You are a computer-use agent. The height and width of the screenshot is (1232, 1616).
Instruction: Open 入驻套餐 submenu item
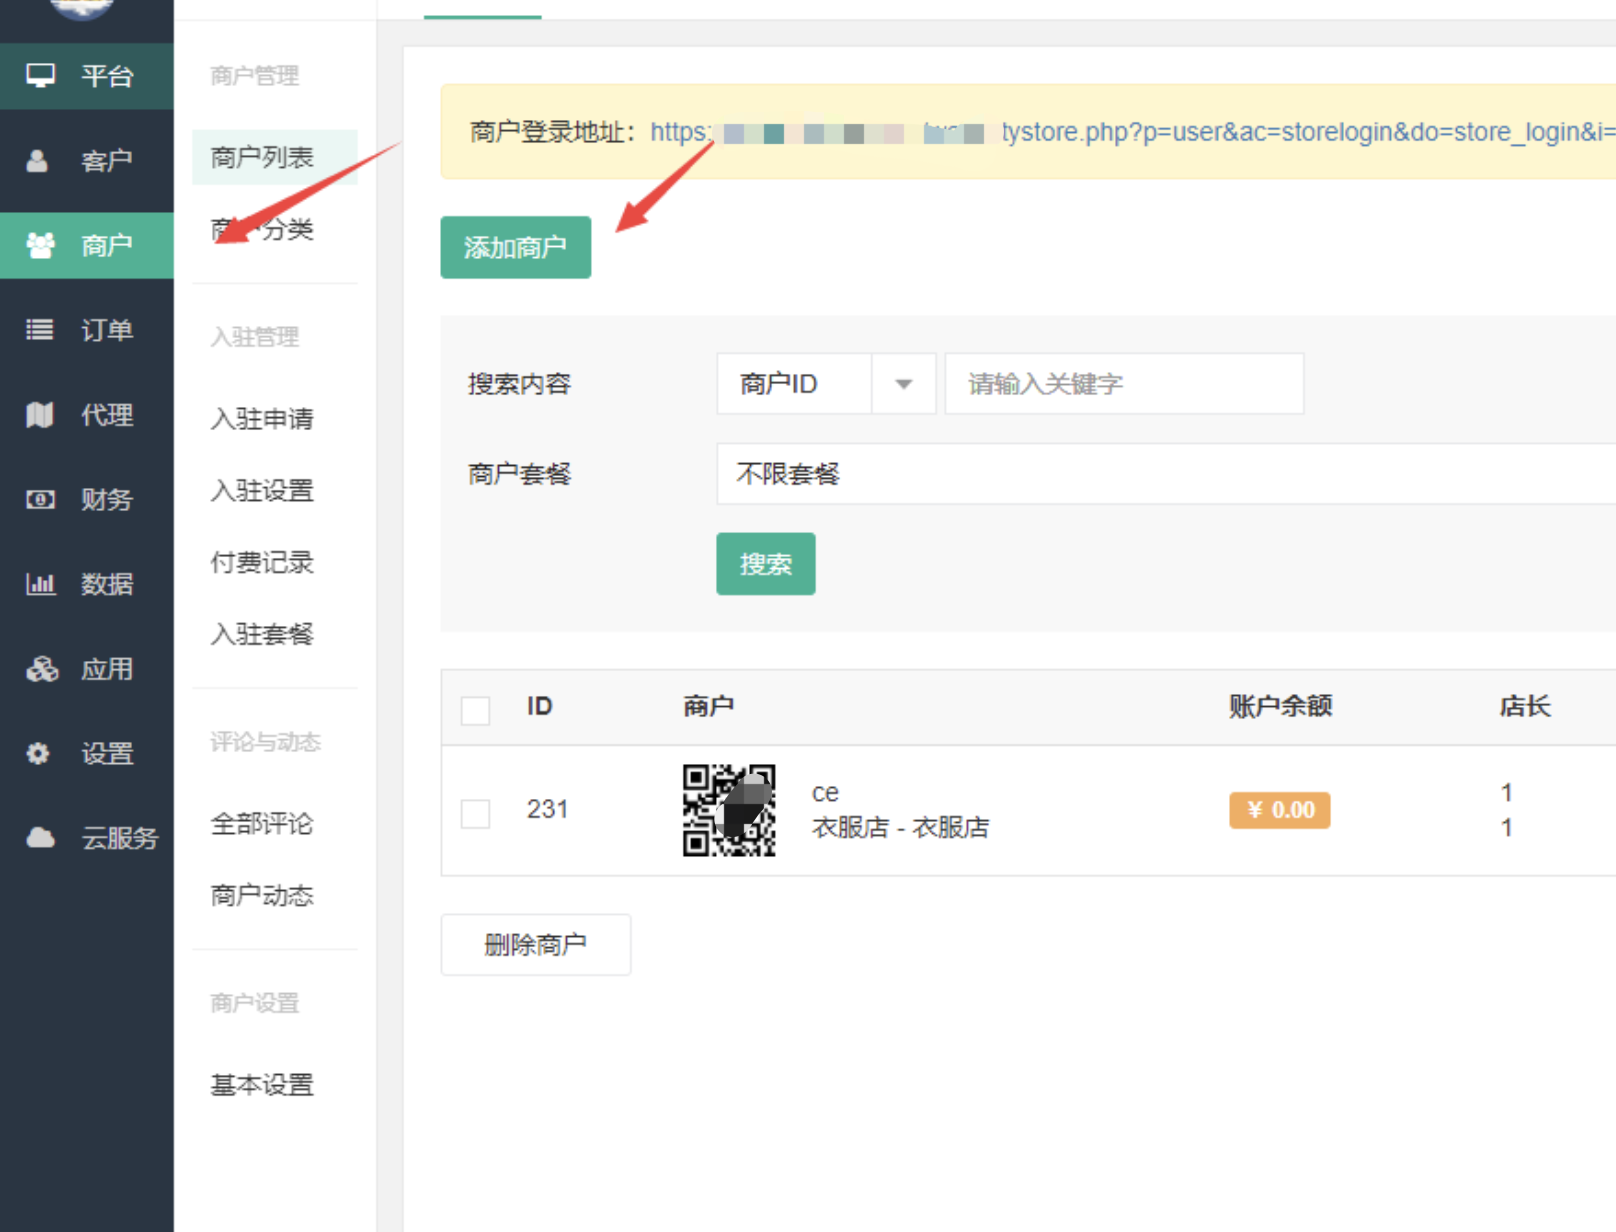(x=262, y=634)
